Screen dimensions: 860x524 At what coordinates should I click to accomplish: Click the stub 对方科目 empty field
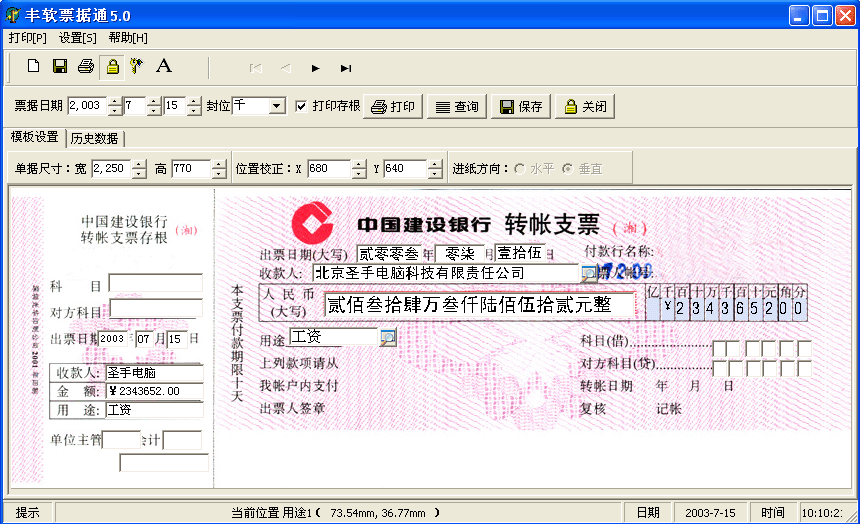click(156, 308)
